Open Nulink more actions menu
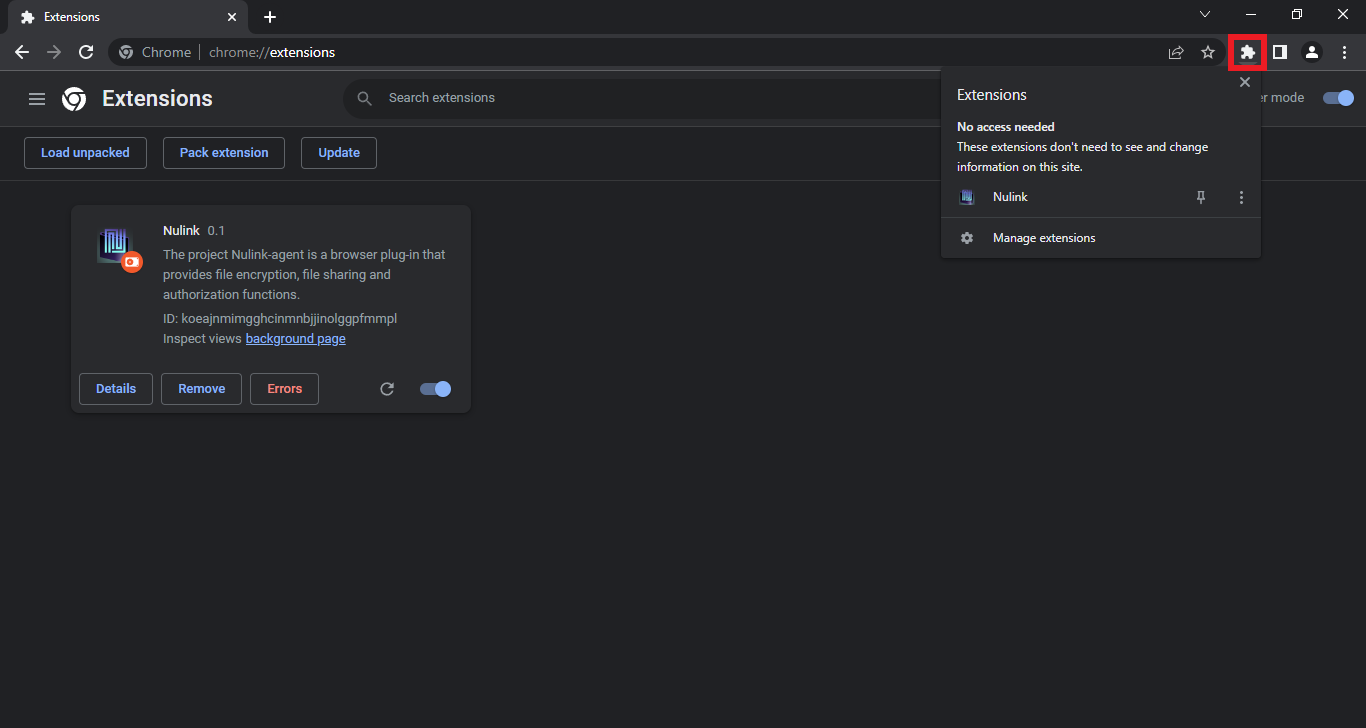Viewport: 1366px width, 728px height. 1241,198
